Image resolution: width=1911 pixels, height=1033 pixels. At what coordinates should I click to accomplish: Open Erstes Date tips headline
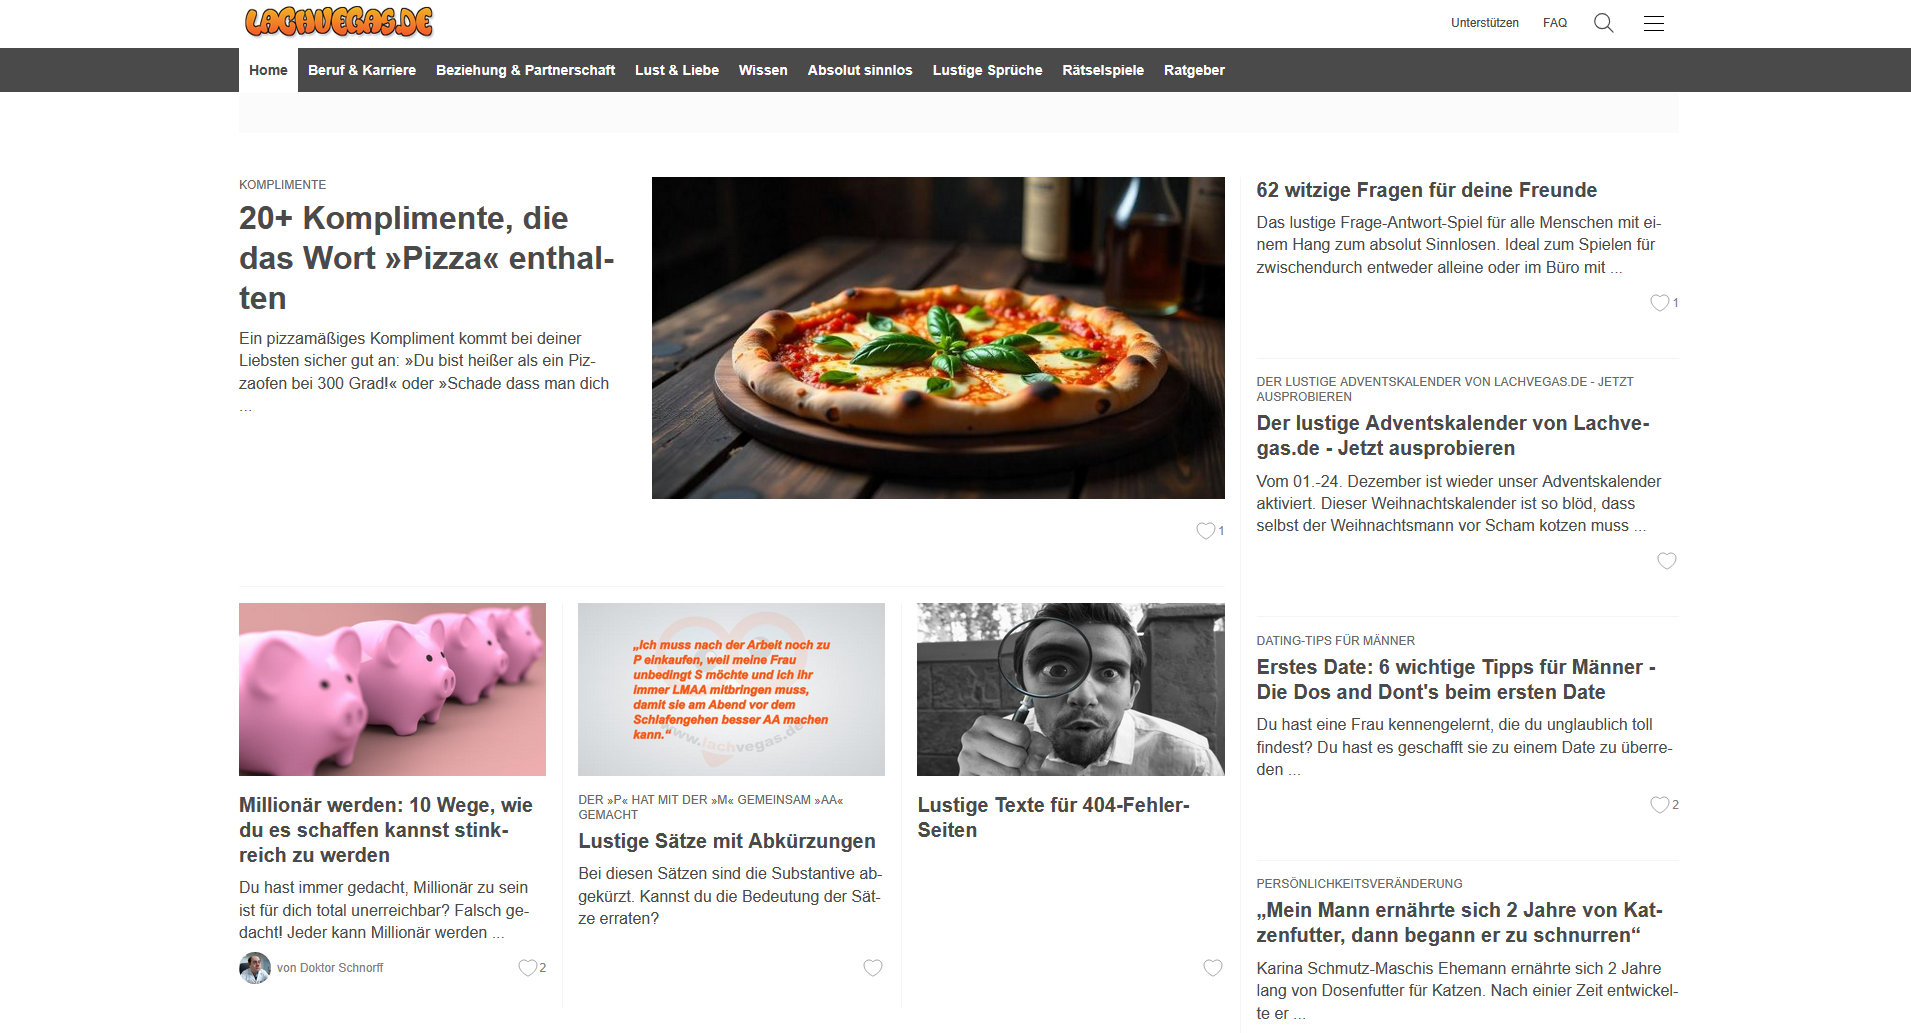1456,680
